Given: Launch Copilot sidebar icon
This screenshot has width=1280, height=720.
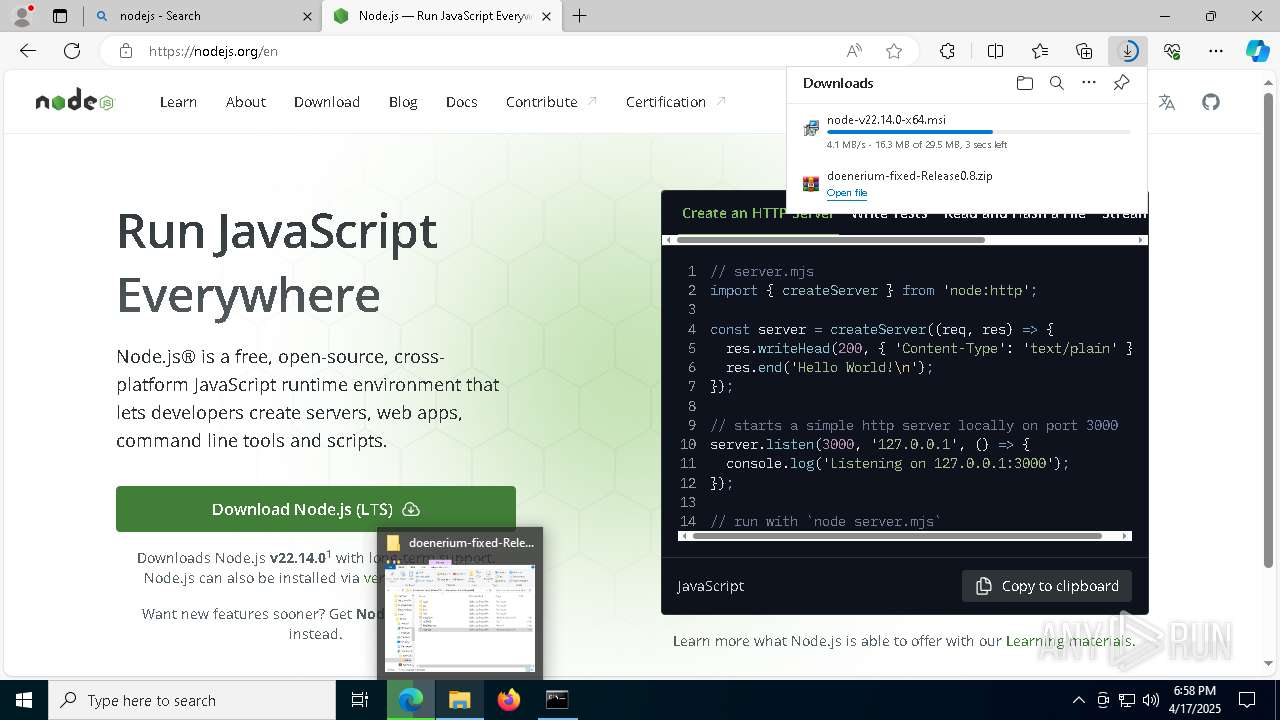Looking at the screenshot, I should 1258,51.
